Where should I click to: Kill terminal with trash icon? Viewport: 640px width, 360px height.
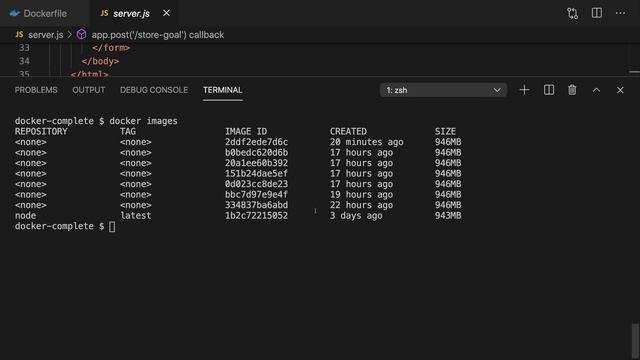[x=572, y=90]
